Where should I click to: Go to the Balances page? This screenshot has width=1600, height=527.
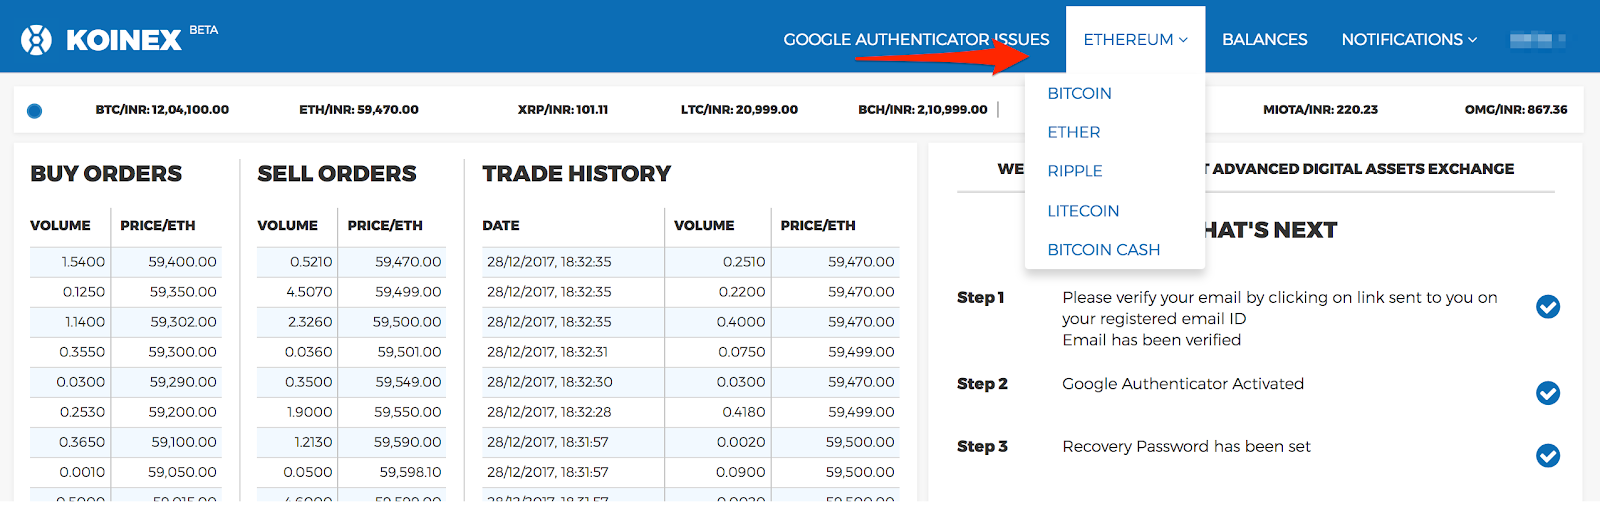click(1264, 40)
